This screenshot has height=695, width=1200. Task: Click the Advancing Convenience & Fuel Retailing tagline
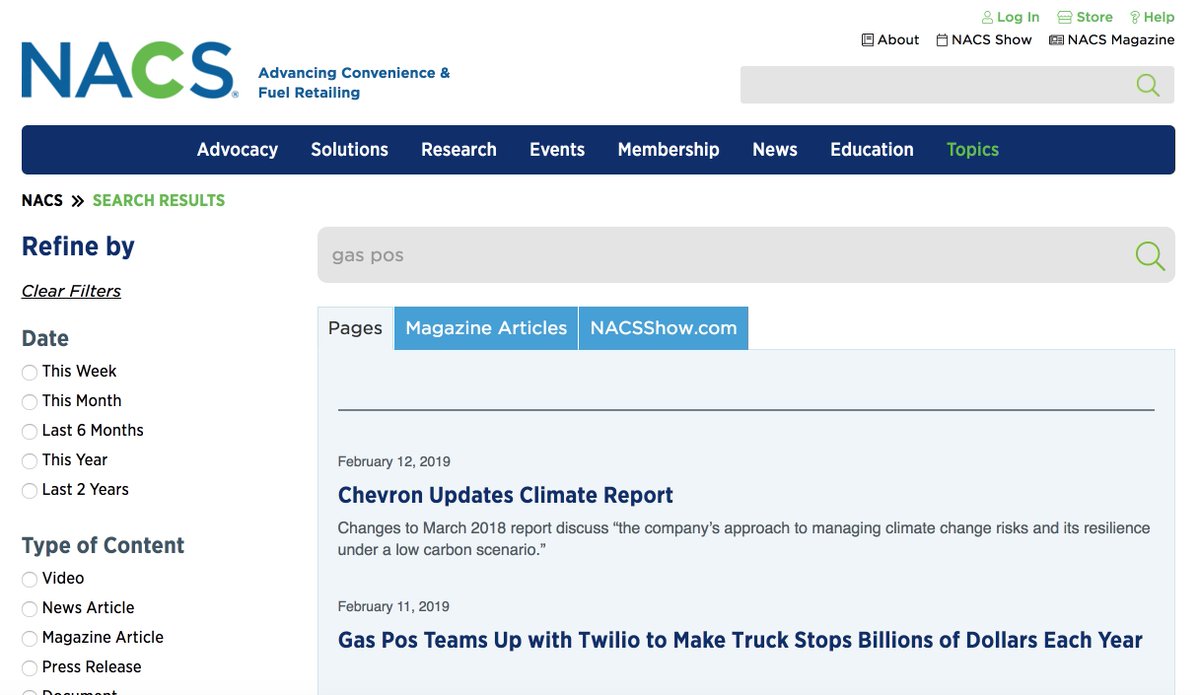[354, 83]
